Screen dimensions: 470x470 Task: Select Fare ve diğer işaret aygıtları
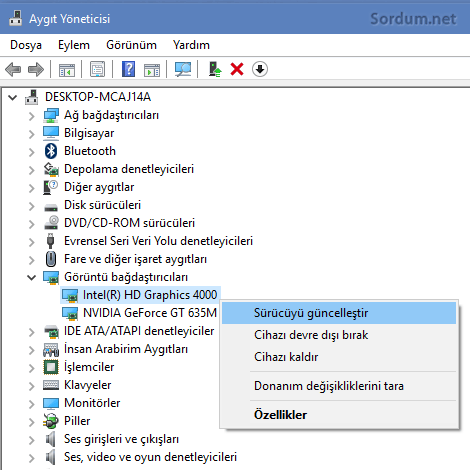pyautogui.click(x=135, y=259)
